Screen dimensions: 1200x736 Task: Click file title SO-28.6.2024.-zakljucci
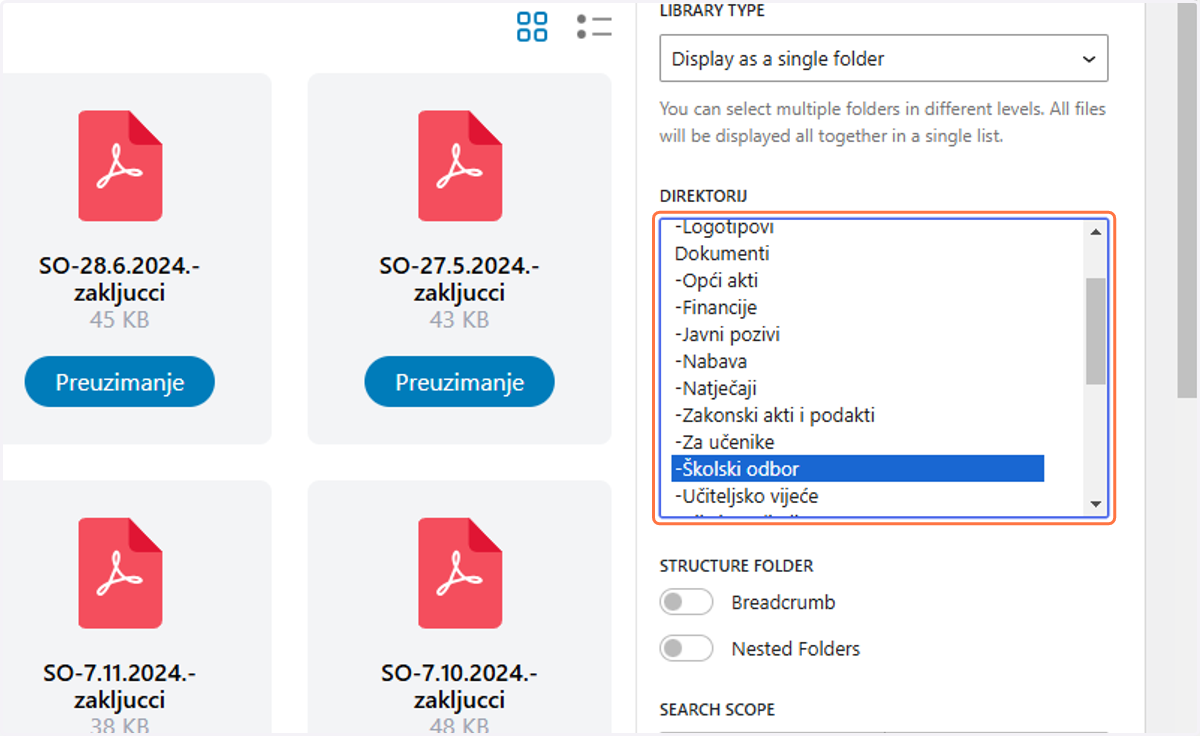tap(120, 280)
